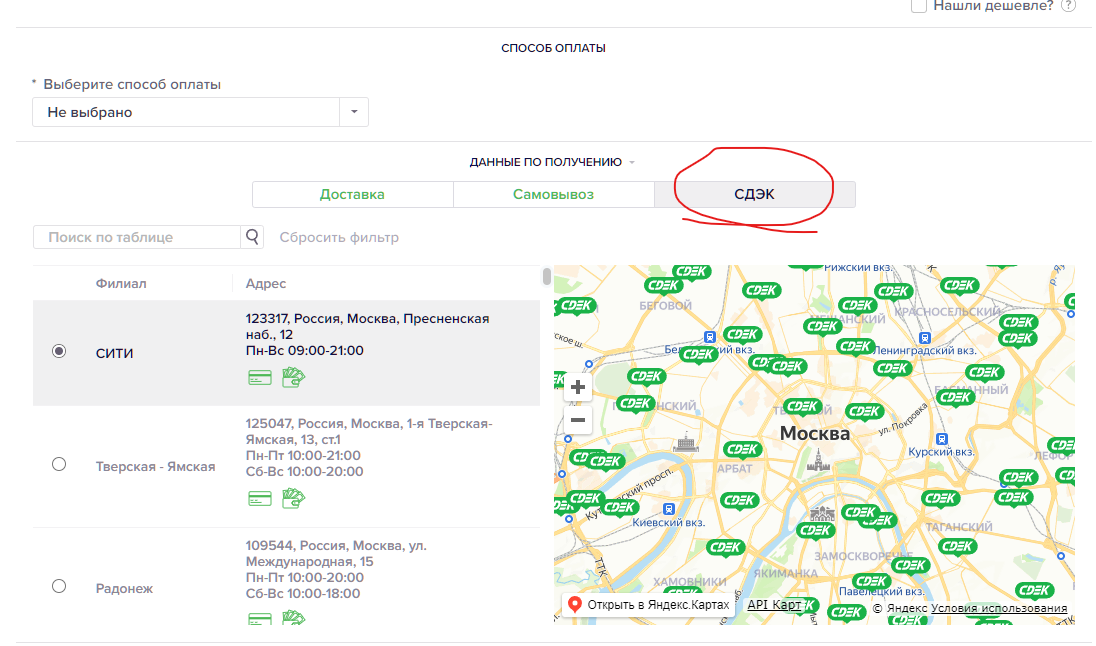Click the "Пн-Вс 09:00-21:00" hours text

(x=305, y=350)
